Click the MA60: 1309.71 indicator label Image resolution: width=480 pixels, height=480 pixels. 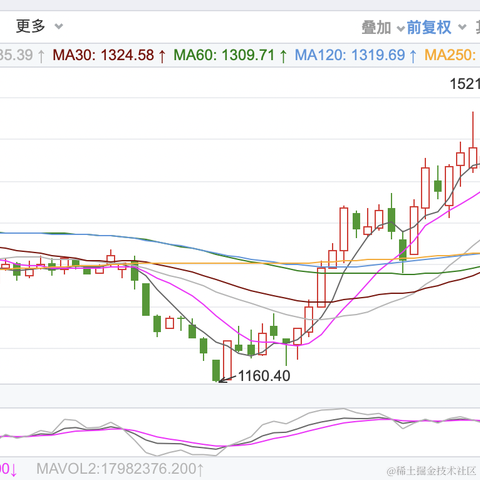point(230,55)
